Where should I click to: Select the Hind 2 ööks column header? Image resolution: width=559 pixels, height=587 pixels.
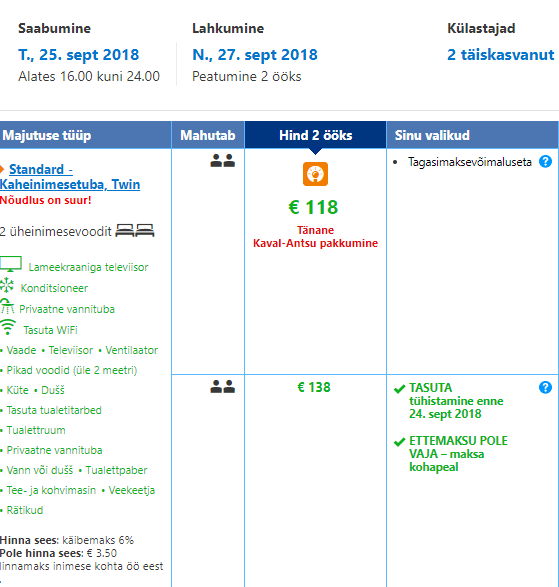(x=315, y=135)
